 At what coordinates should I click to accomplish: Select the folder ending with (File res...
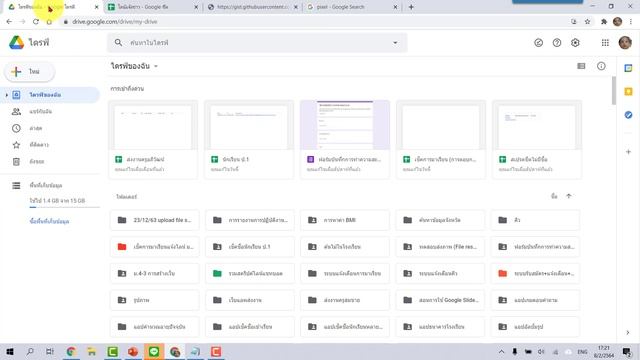click(440, 247)
